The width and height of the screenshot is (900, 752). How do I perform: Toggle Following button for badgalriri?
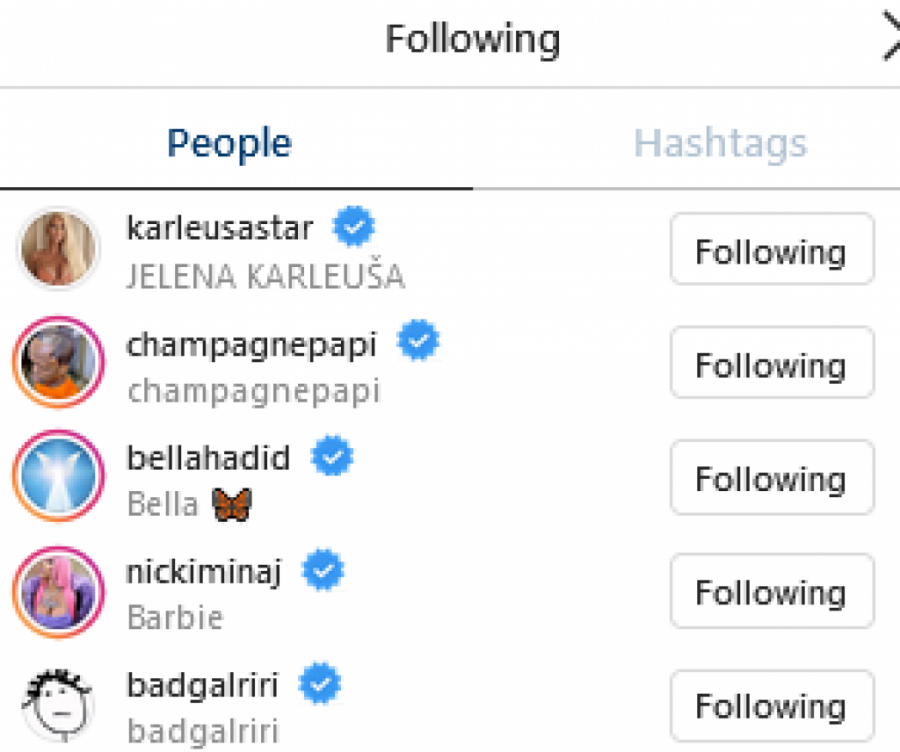(x=771, y=706)
